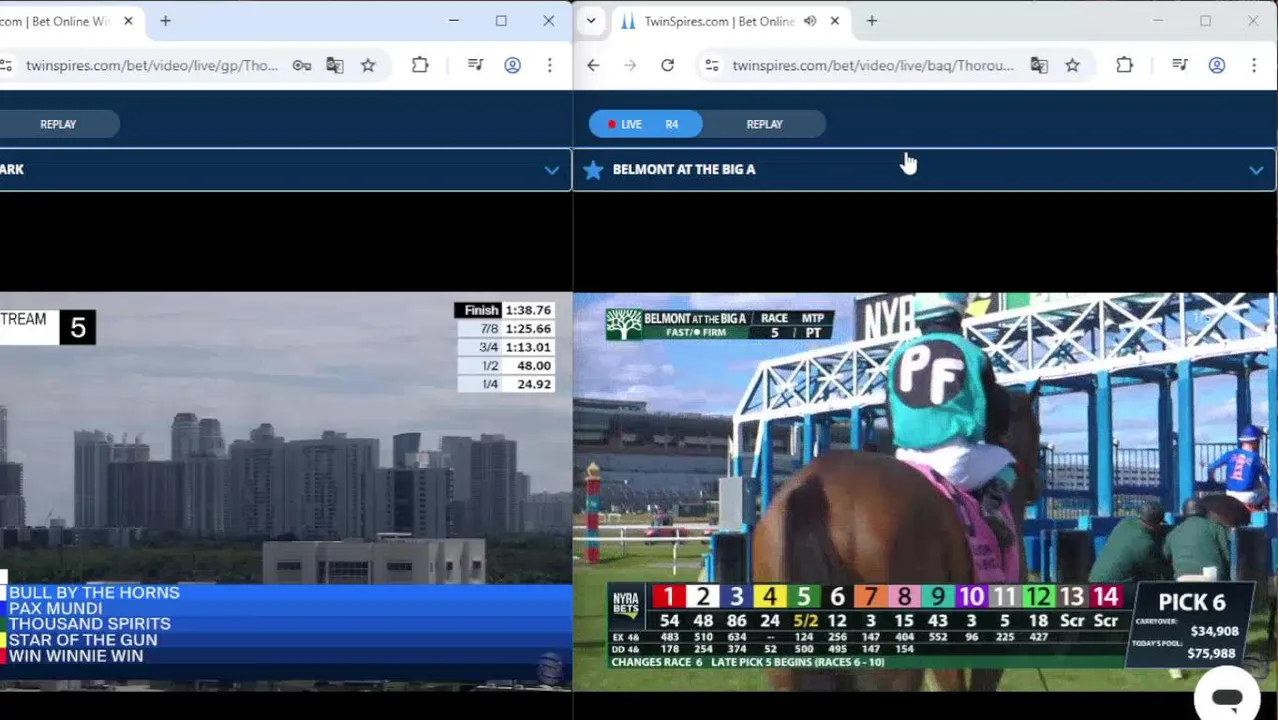This screenshot has height=720, width=1278.
Task: Bookmark page with star in left window
Action: click(368, 66)
